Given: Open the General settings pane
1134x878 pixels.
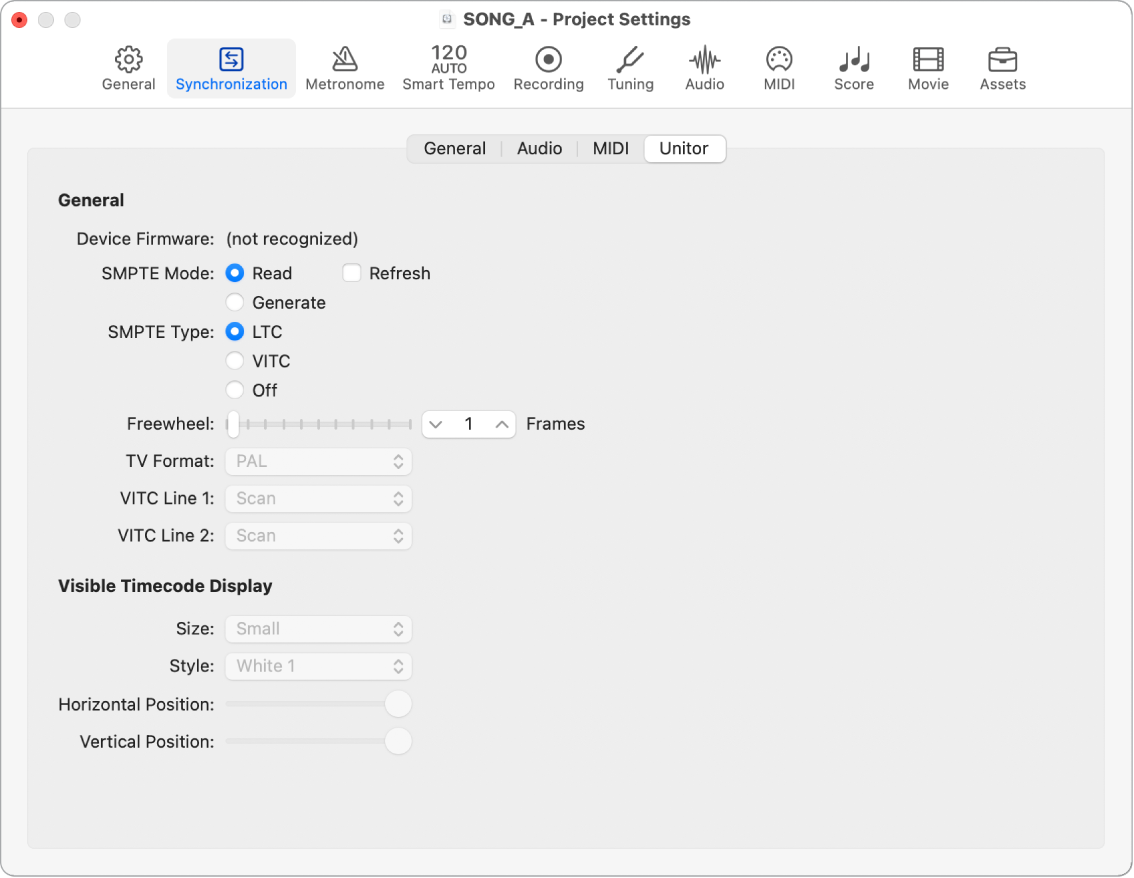Looking at the screenshot, I should (128, 66).
